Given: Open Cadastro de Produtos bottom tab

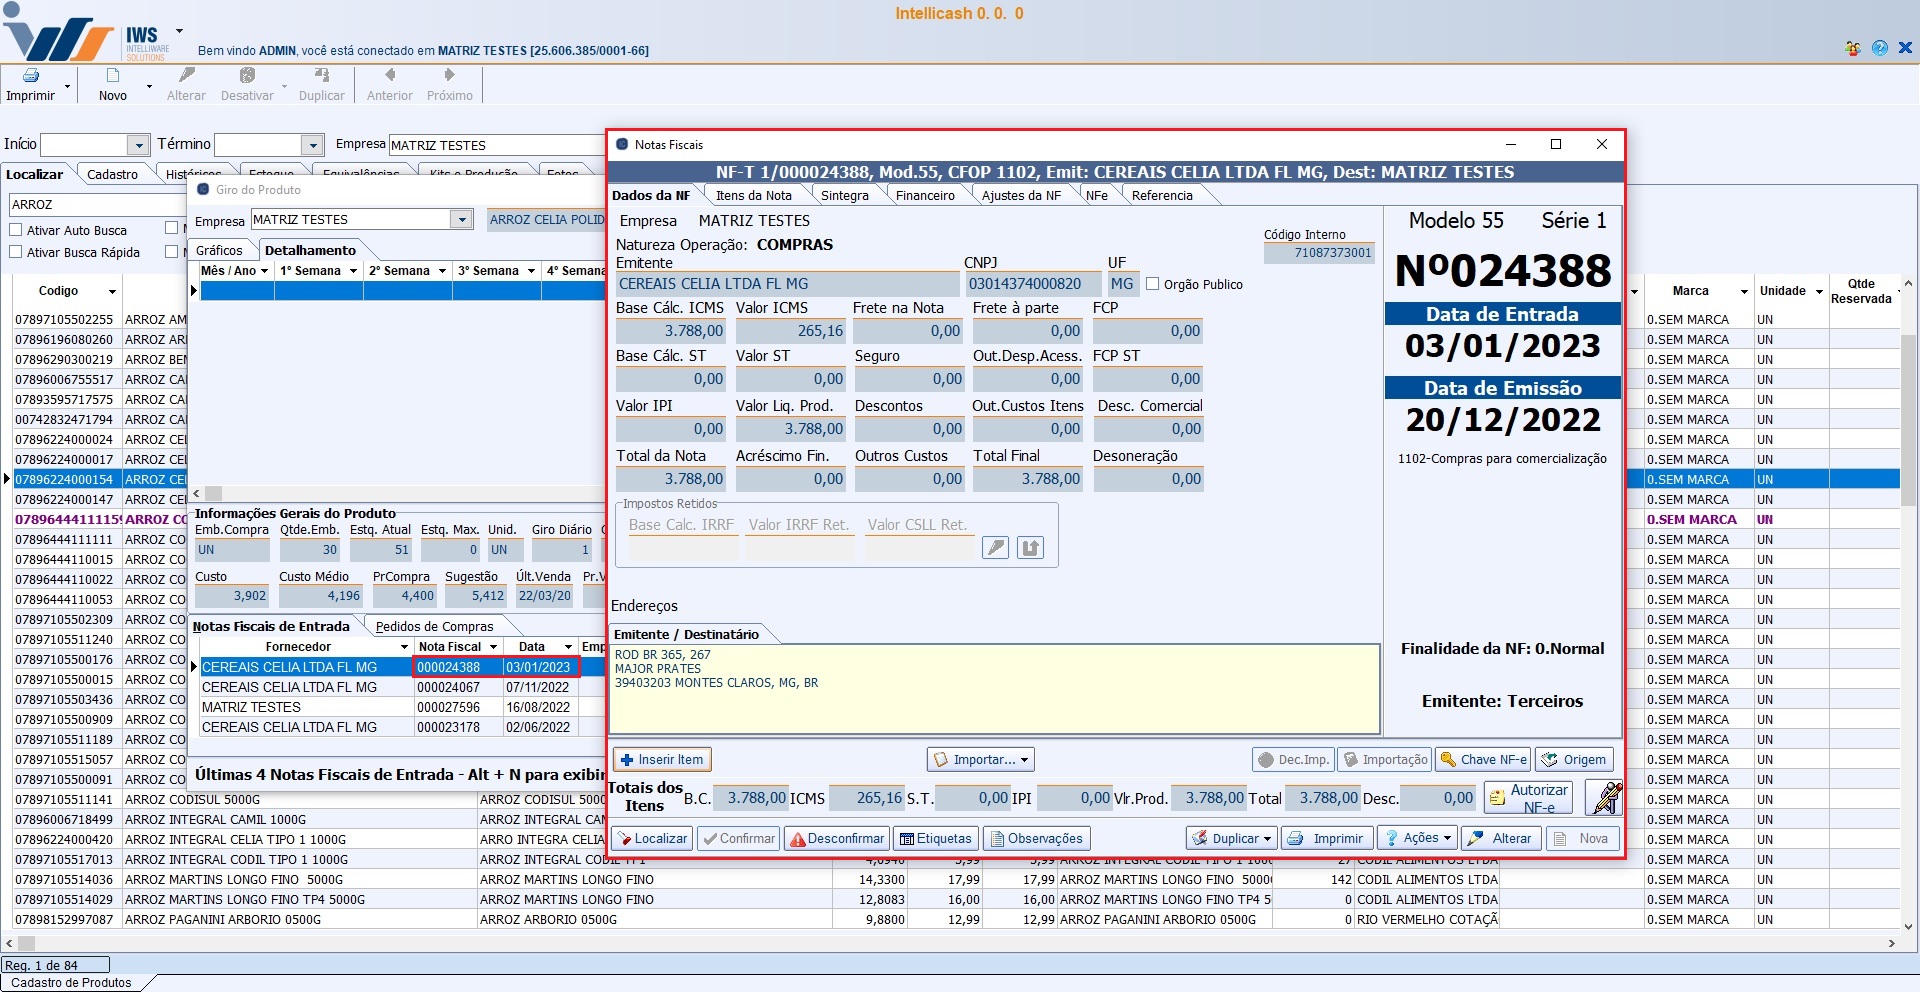Looking at the screenshot, I should pyautogui.click(x=71, y=983).
